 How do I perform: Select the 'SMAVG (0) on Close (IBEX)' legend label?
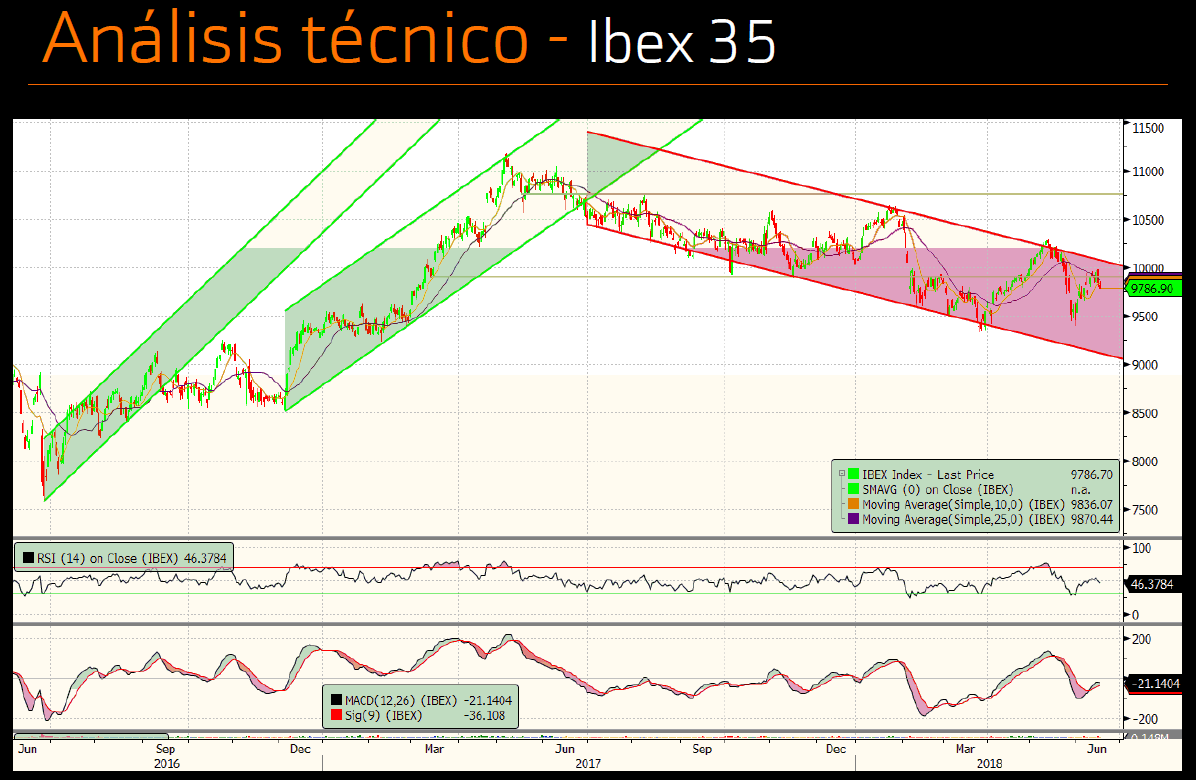pos(937,490)
